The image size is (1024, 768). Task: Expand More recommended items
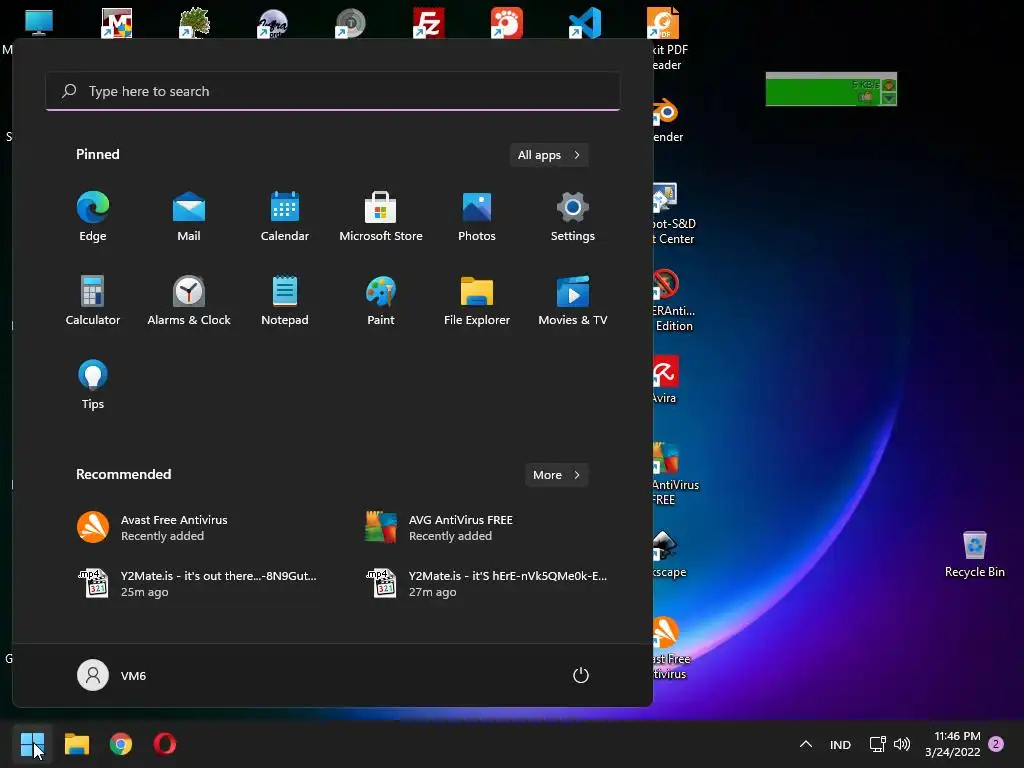pos(557,475)
